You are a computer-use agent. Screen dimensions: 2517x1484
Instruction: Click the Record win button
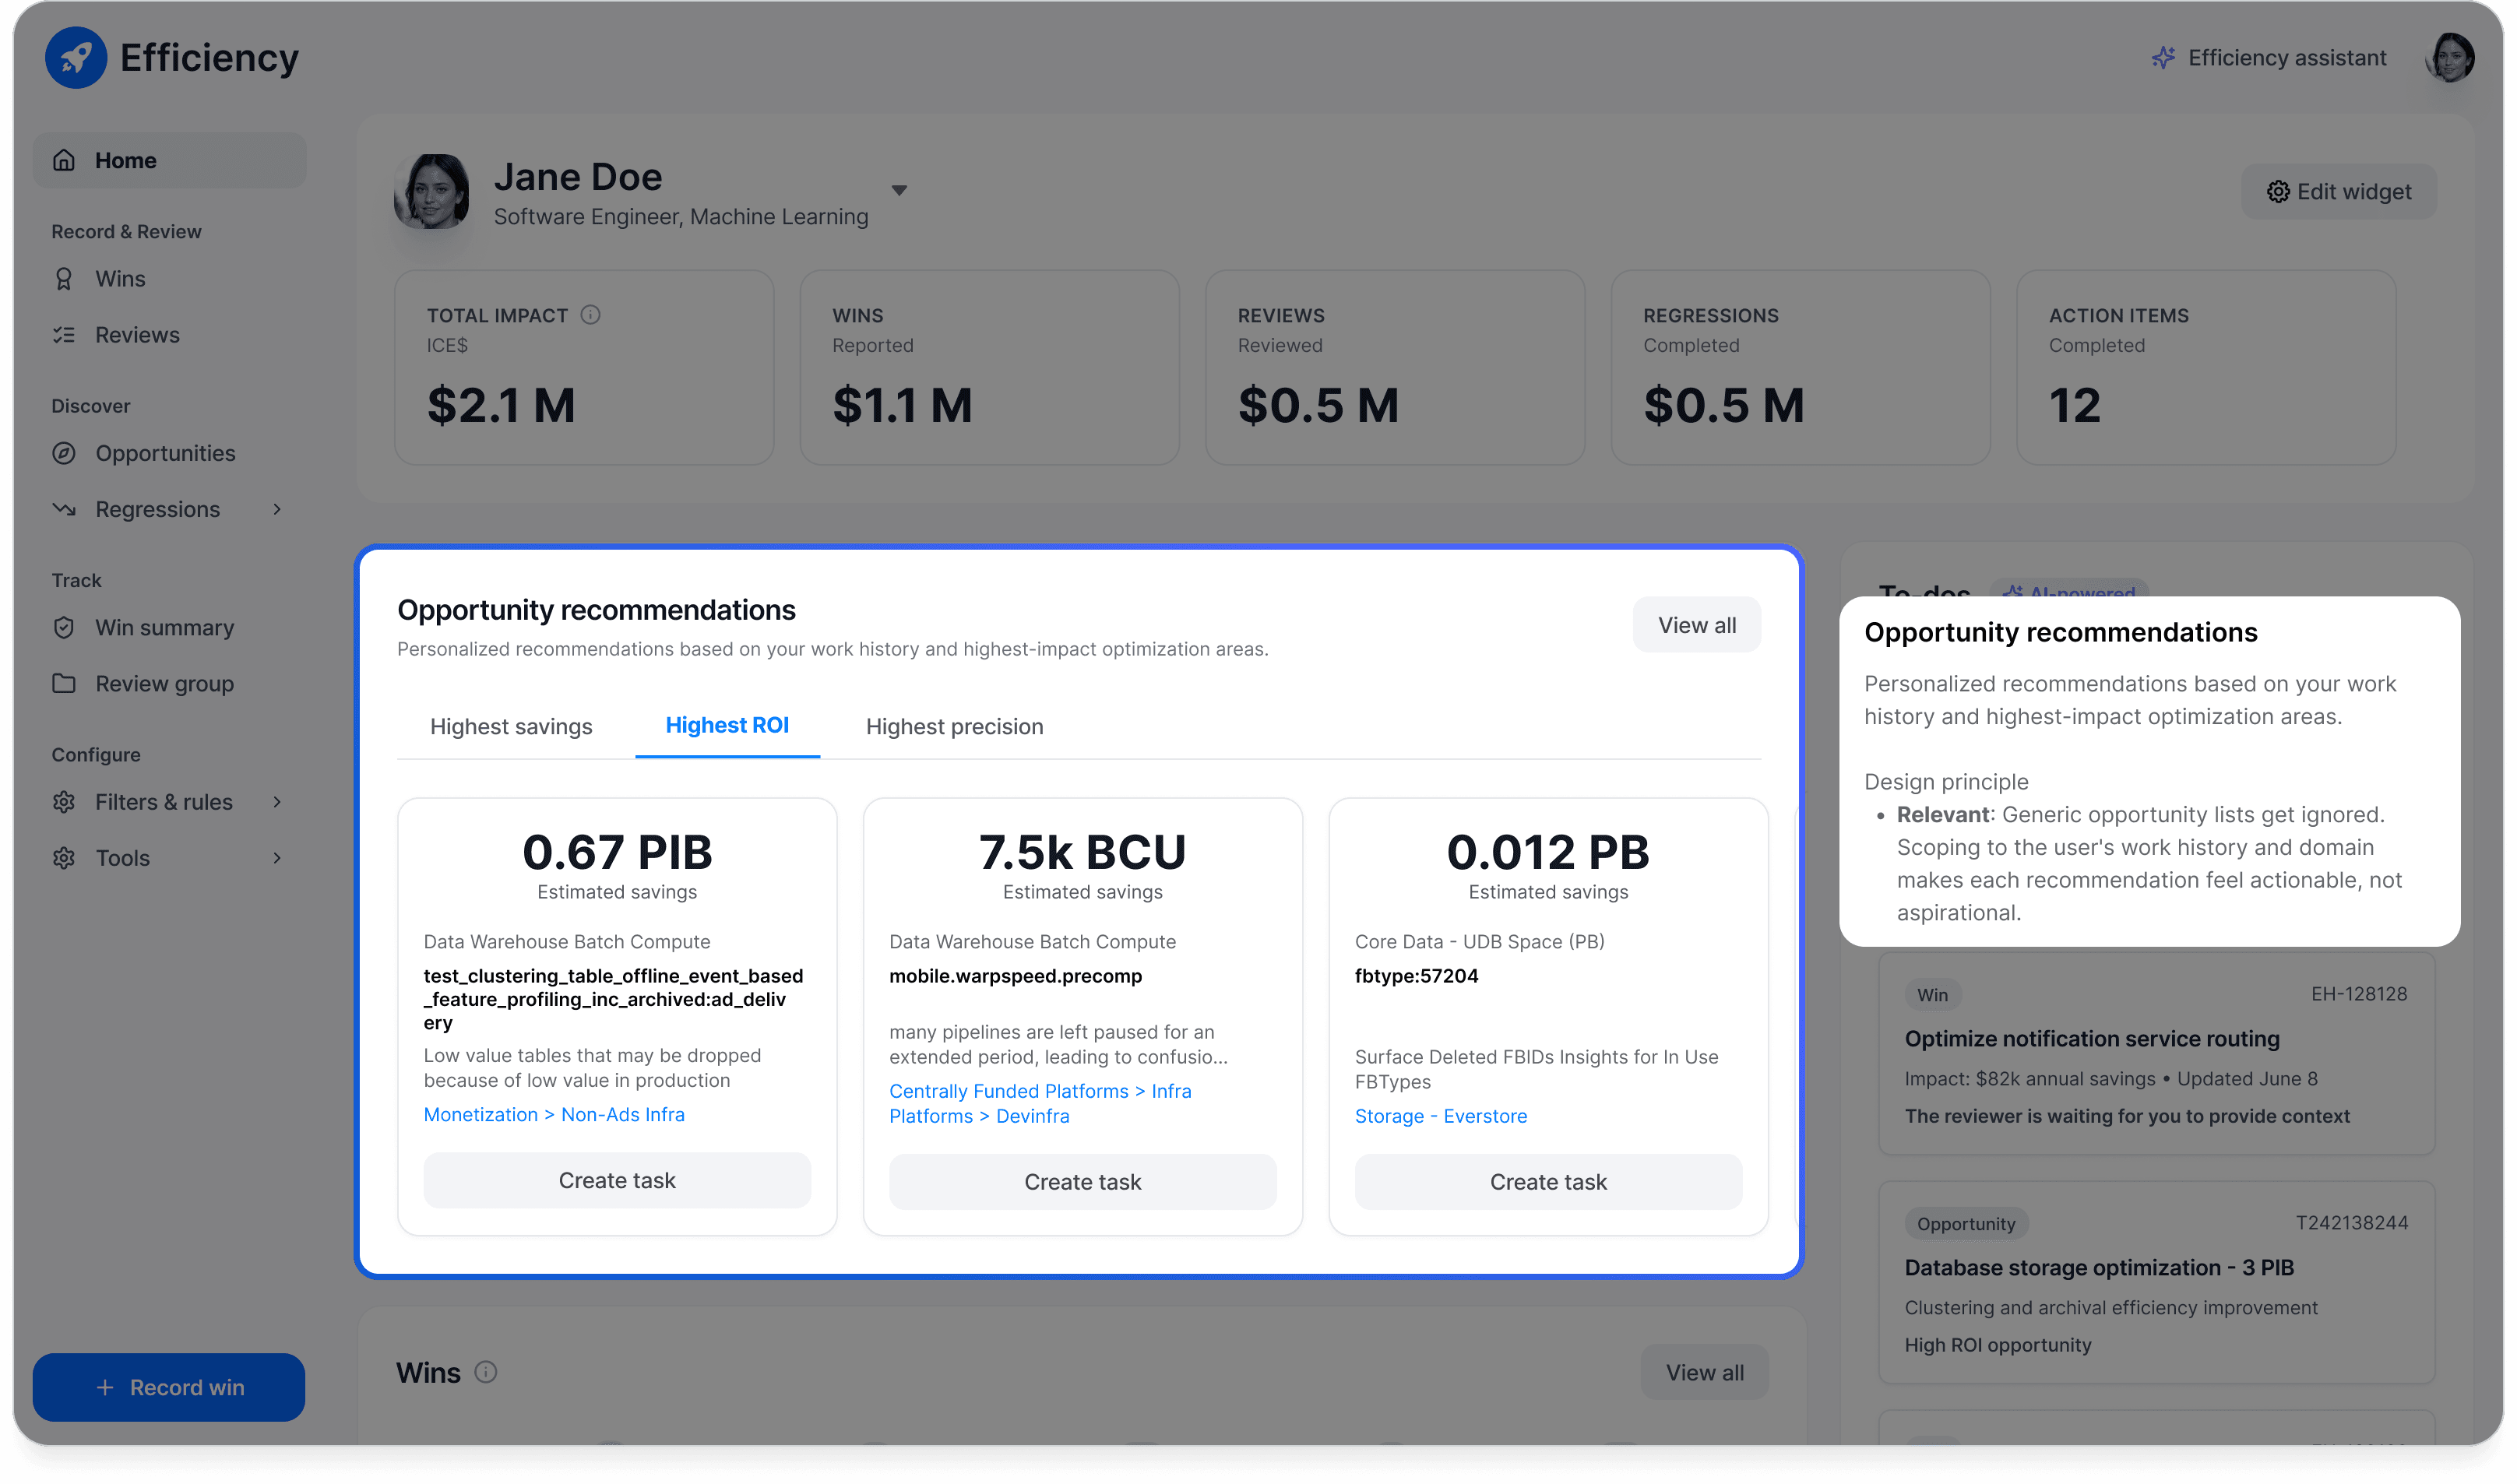[x=169, y=1388]
